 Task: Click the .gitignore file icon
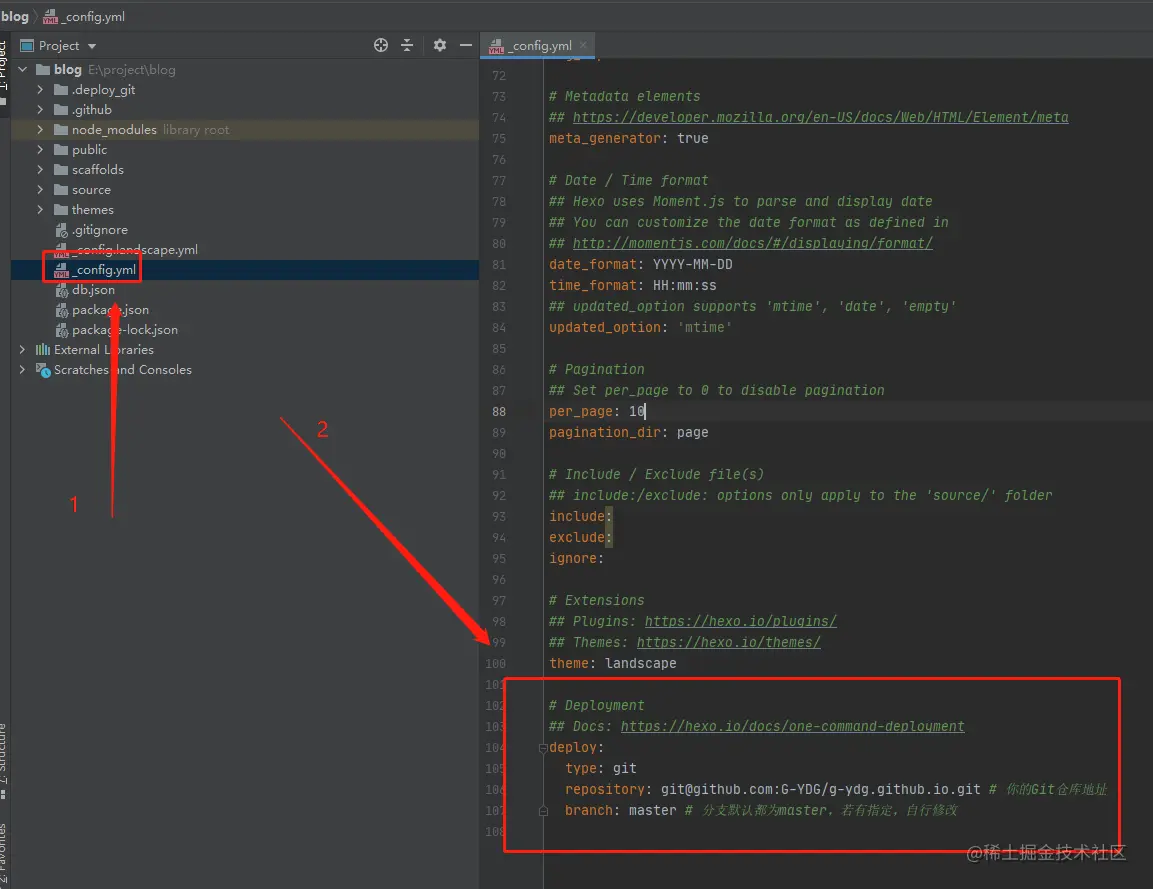point(62,230)
